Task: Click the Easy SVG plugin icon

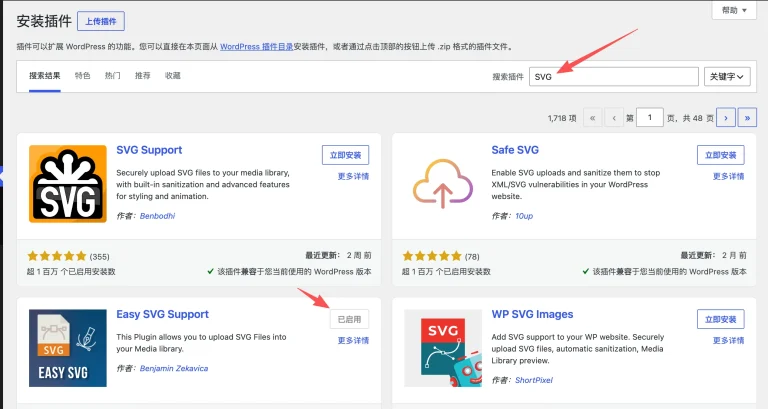Action: (x=68, y=348)
